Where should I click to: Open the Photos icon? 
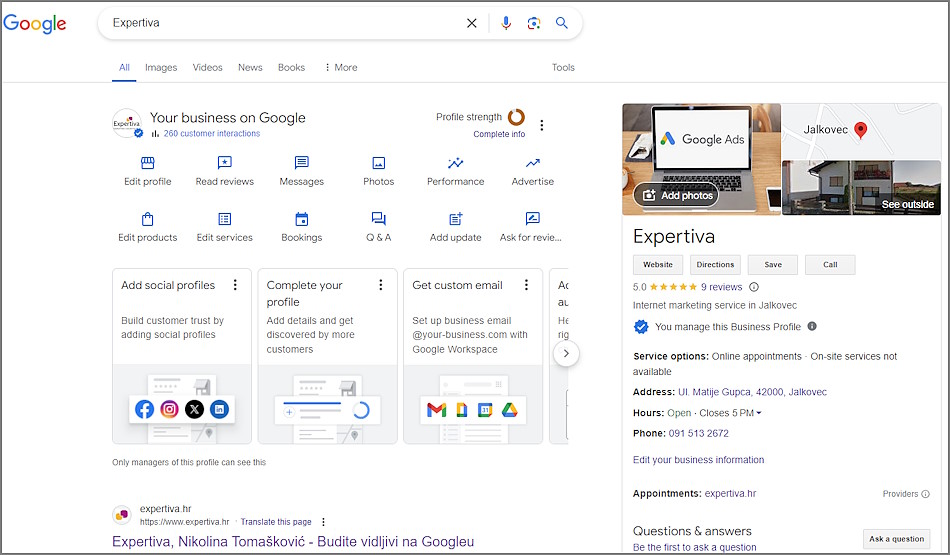[x=378, y=163]
